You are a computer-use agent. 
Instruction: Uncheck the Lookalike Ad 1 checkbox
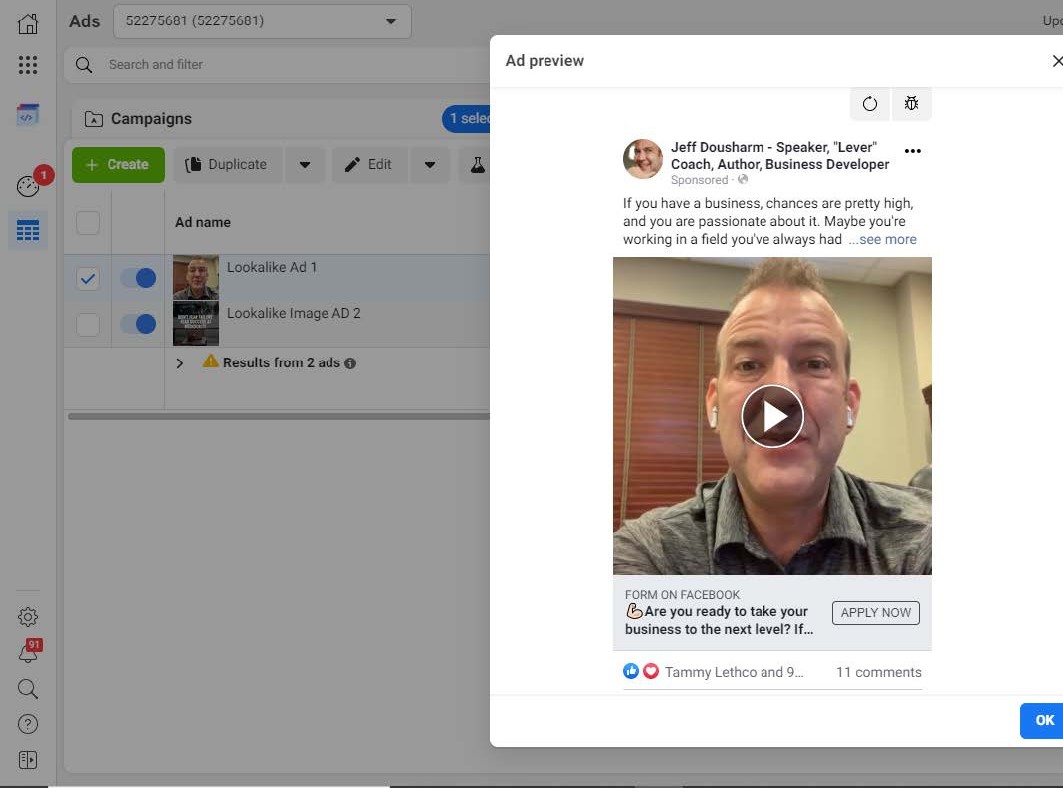click(x=88, y=279)
